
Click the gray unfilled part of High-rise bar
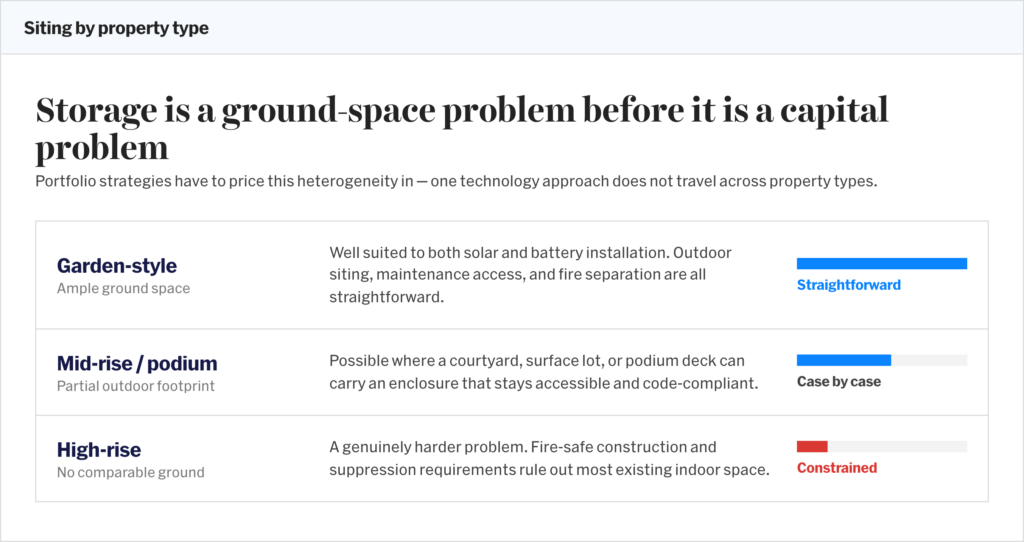(897, 447)
